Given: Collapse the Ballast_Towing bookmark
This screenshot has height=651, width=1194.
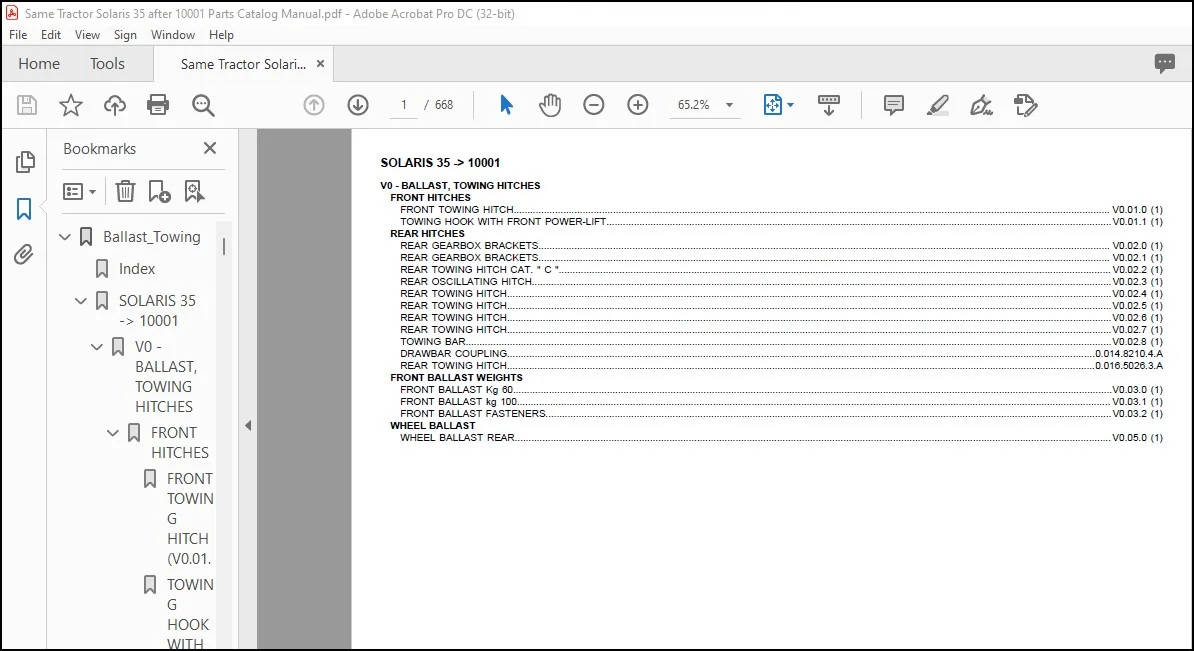Looking at the screenshot, I should [65, 238].
